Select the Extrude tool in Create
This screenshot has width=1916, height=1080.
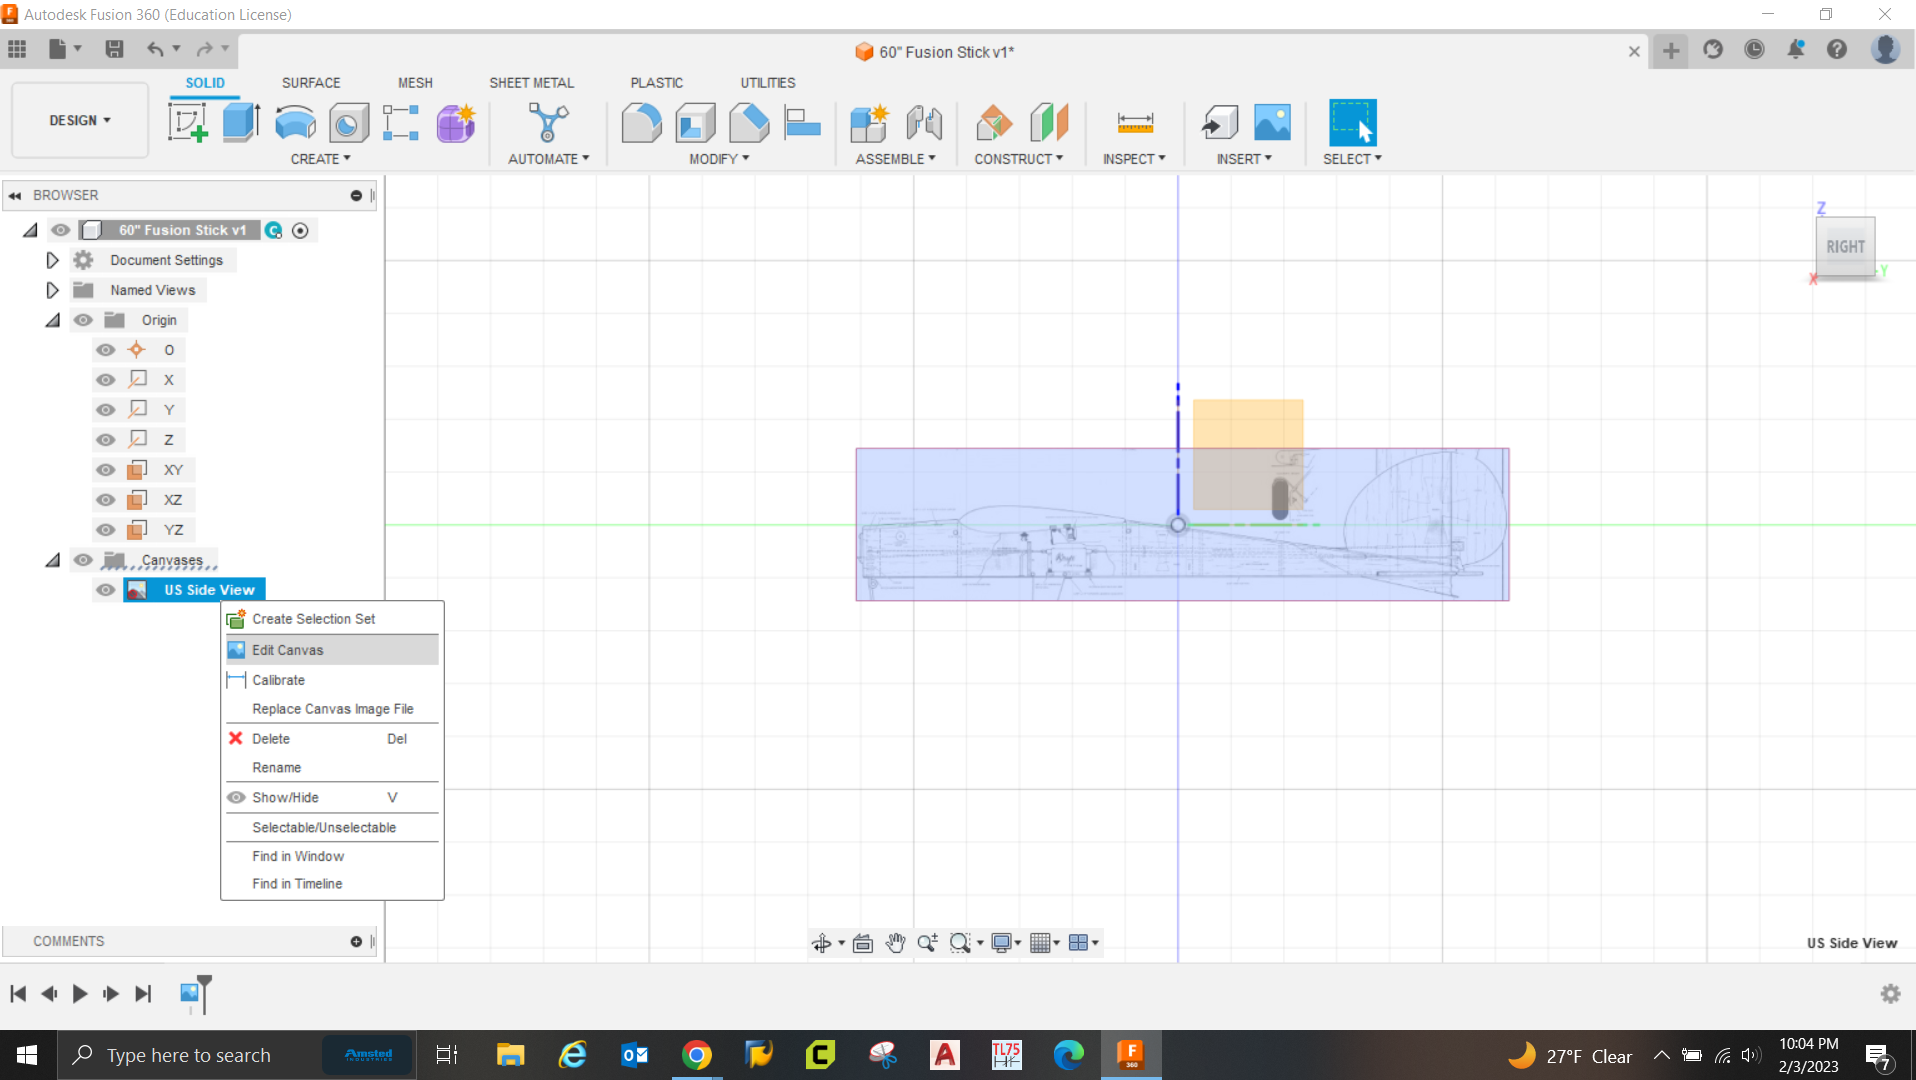click(241, 123)
